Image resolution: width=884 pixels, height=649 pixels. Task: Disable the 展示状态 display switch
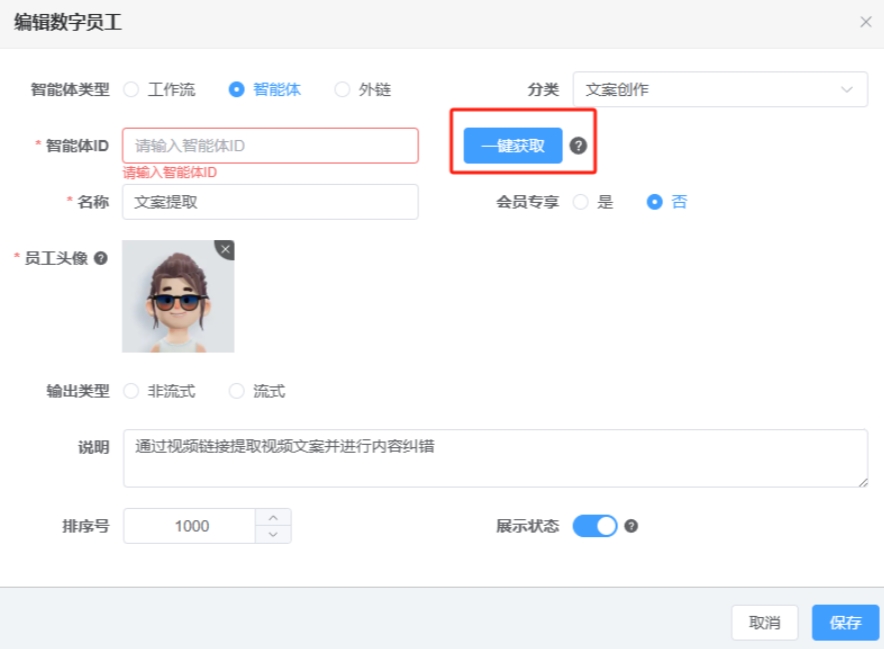pyautogui.click(x=596, y=525)
